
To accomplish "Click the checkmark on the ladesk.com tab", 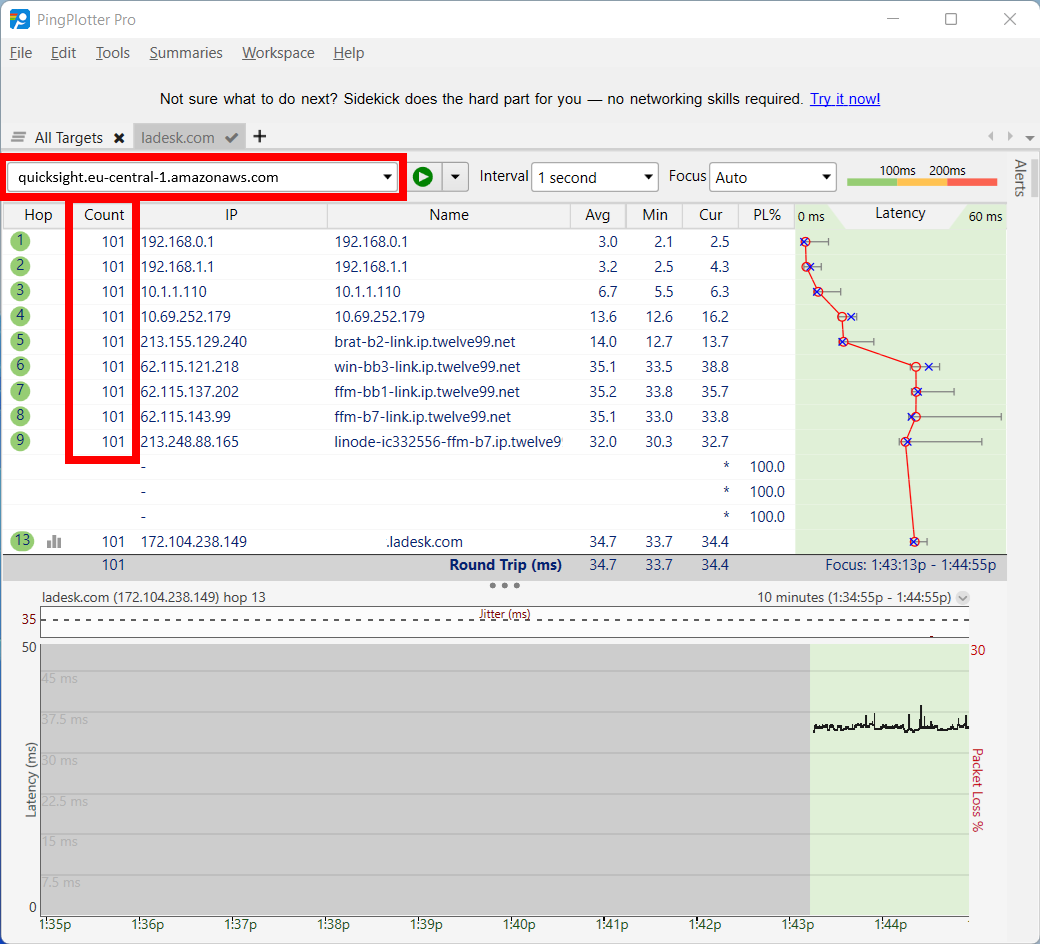I will click(x=232, y=137).
